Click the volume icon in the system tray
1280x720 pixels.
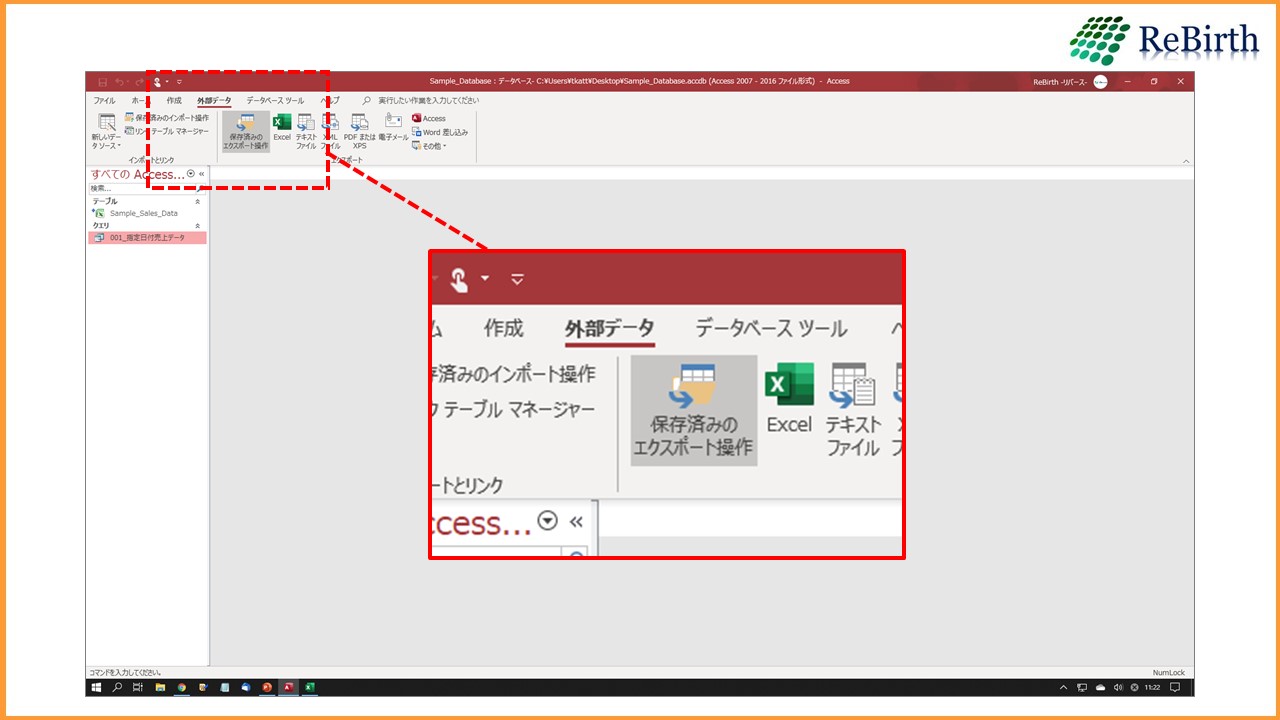pos(1118,688)
